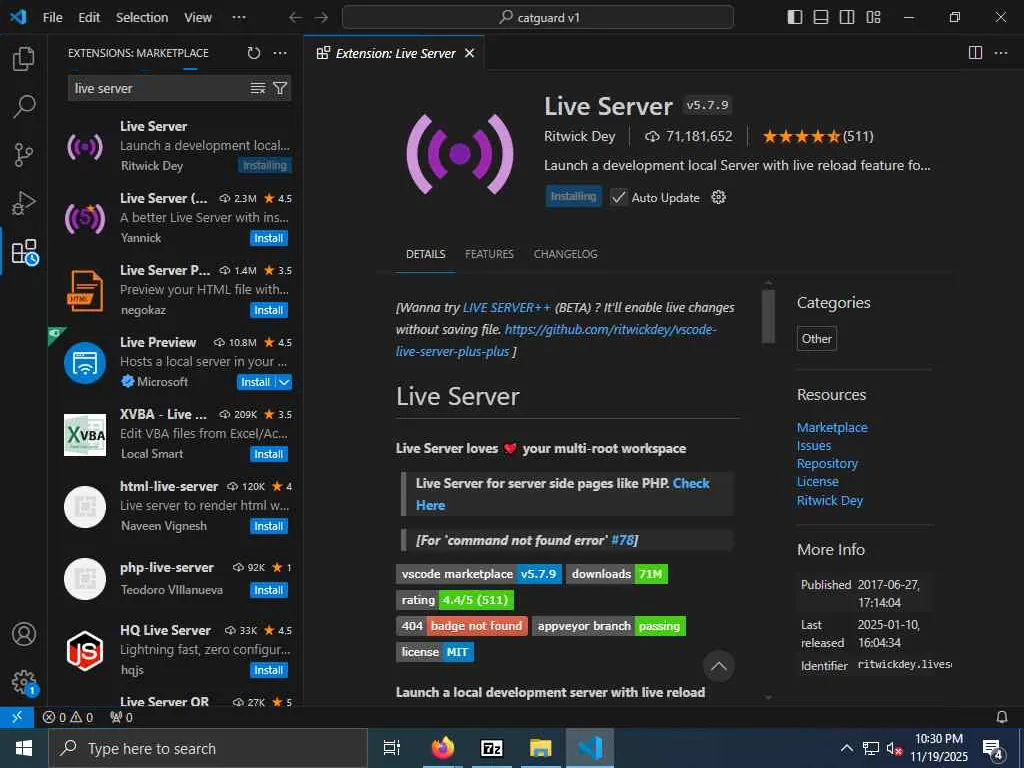The height and width of the screenshot is (768, 1024).
Task: Open the Explorer view in activity bar
Action: click(x=24, y=59)
